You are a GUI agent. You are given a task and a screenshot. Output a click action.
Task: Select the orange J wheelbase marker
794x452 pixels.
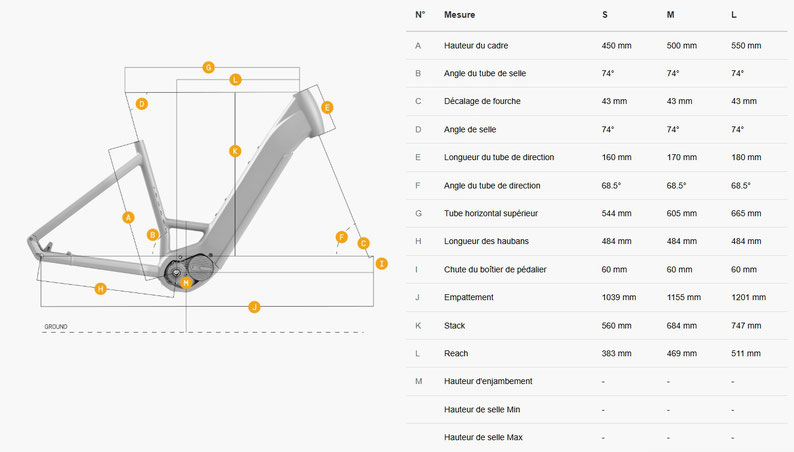254,306
